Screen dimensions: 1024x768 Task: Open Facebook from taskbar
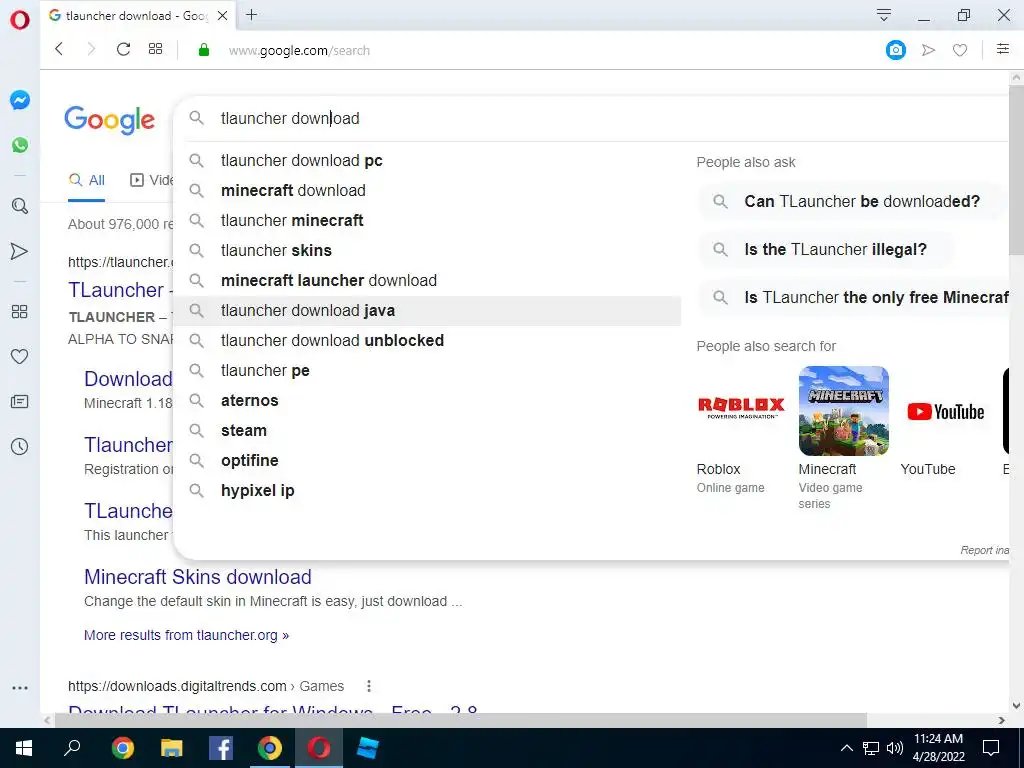click(221, 748)
